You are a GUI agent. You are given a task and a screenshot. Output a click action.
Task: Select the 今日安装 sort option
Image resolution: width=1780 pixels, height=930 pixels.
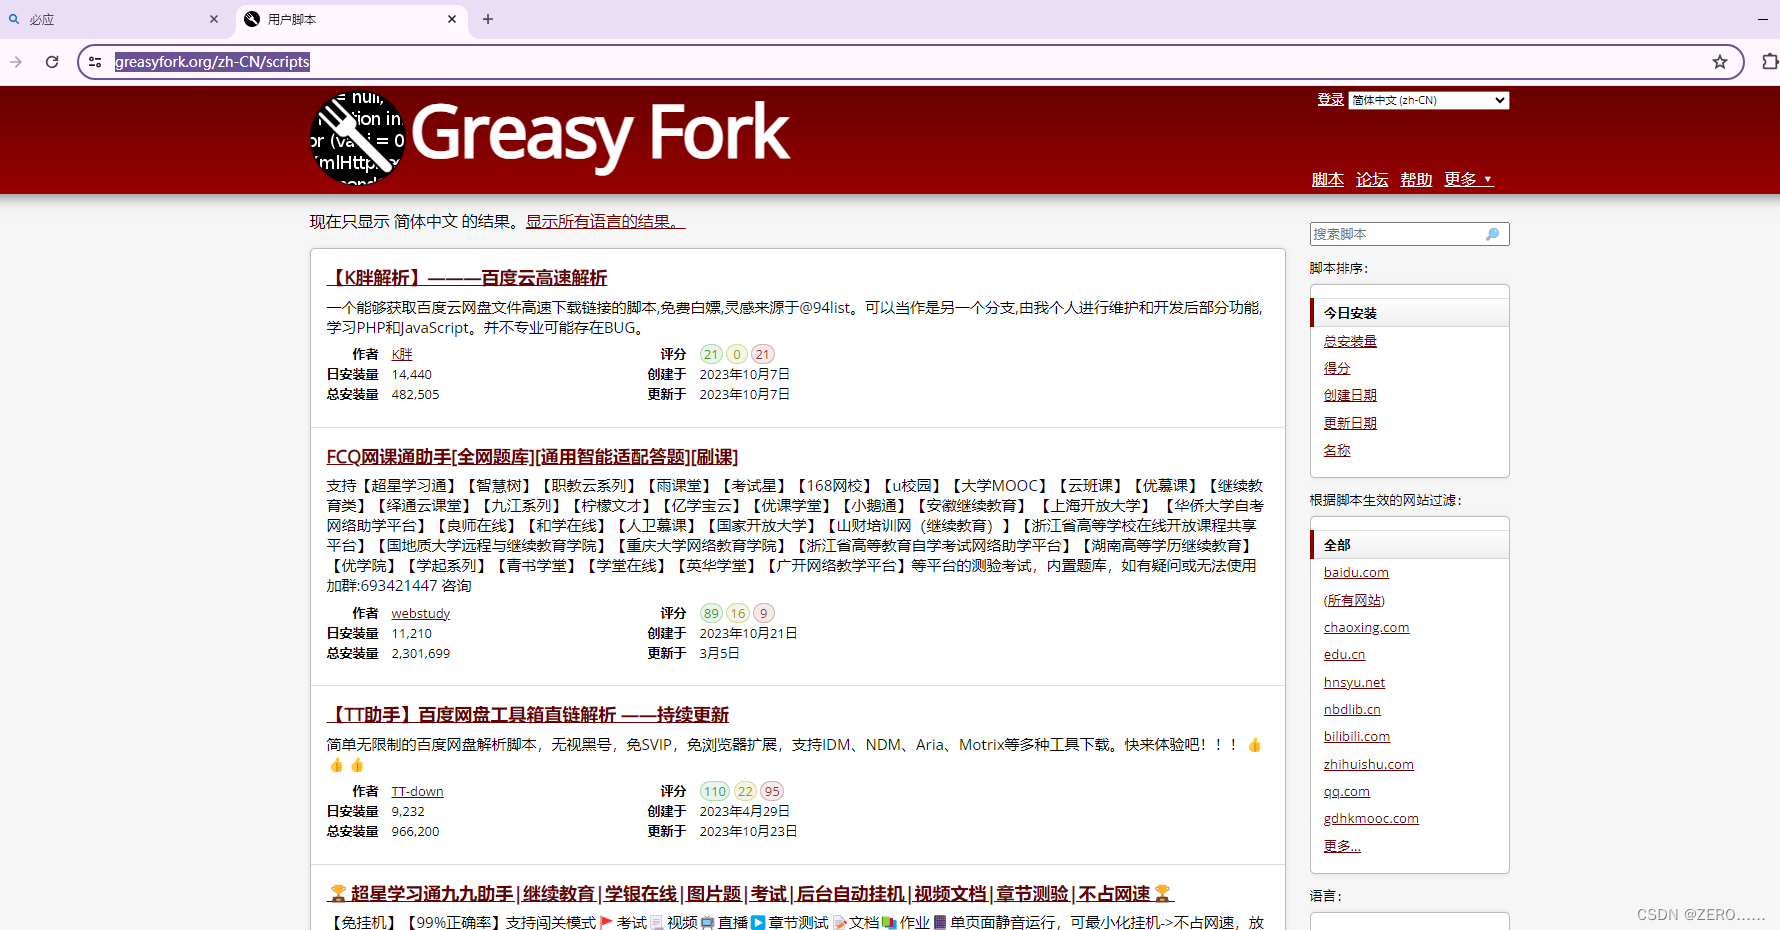1410,313
